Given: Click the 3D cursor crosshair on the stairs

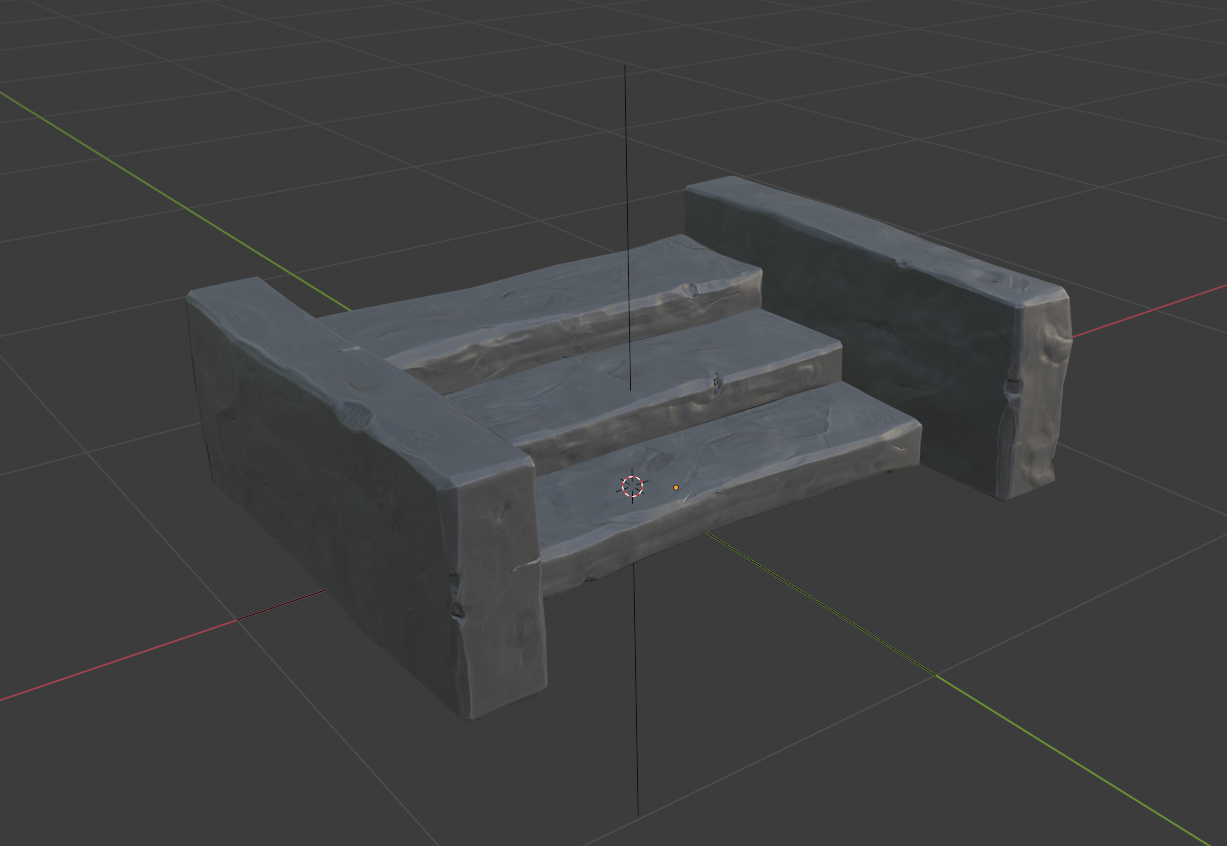Looking at the screenshot, I should [x=632, y=487].
